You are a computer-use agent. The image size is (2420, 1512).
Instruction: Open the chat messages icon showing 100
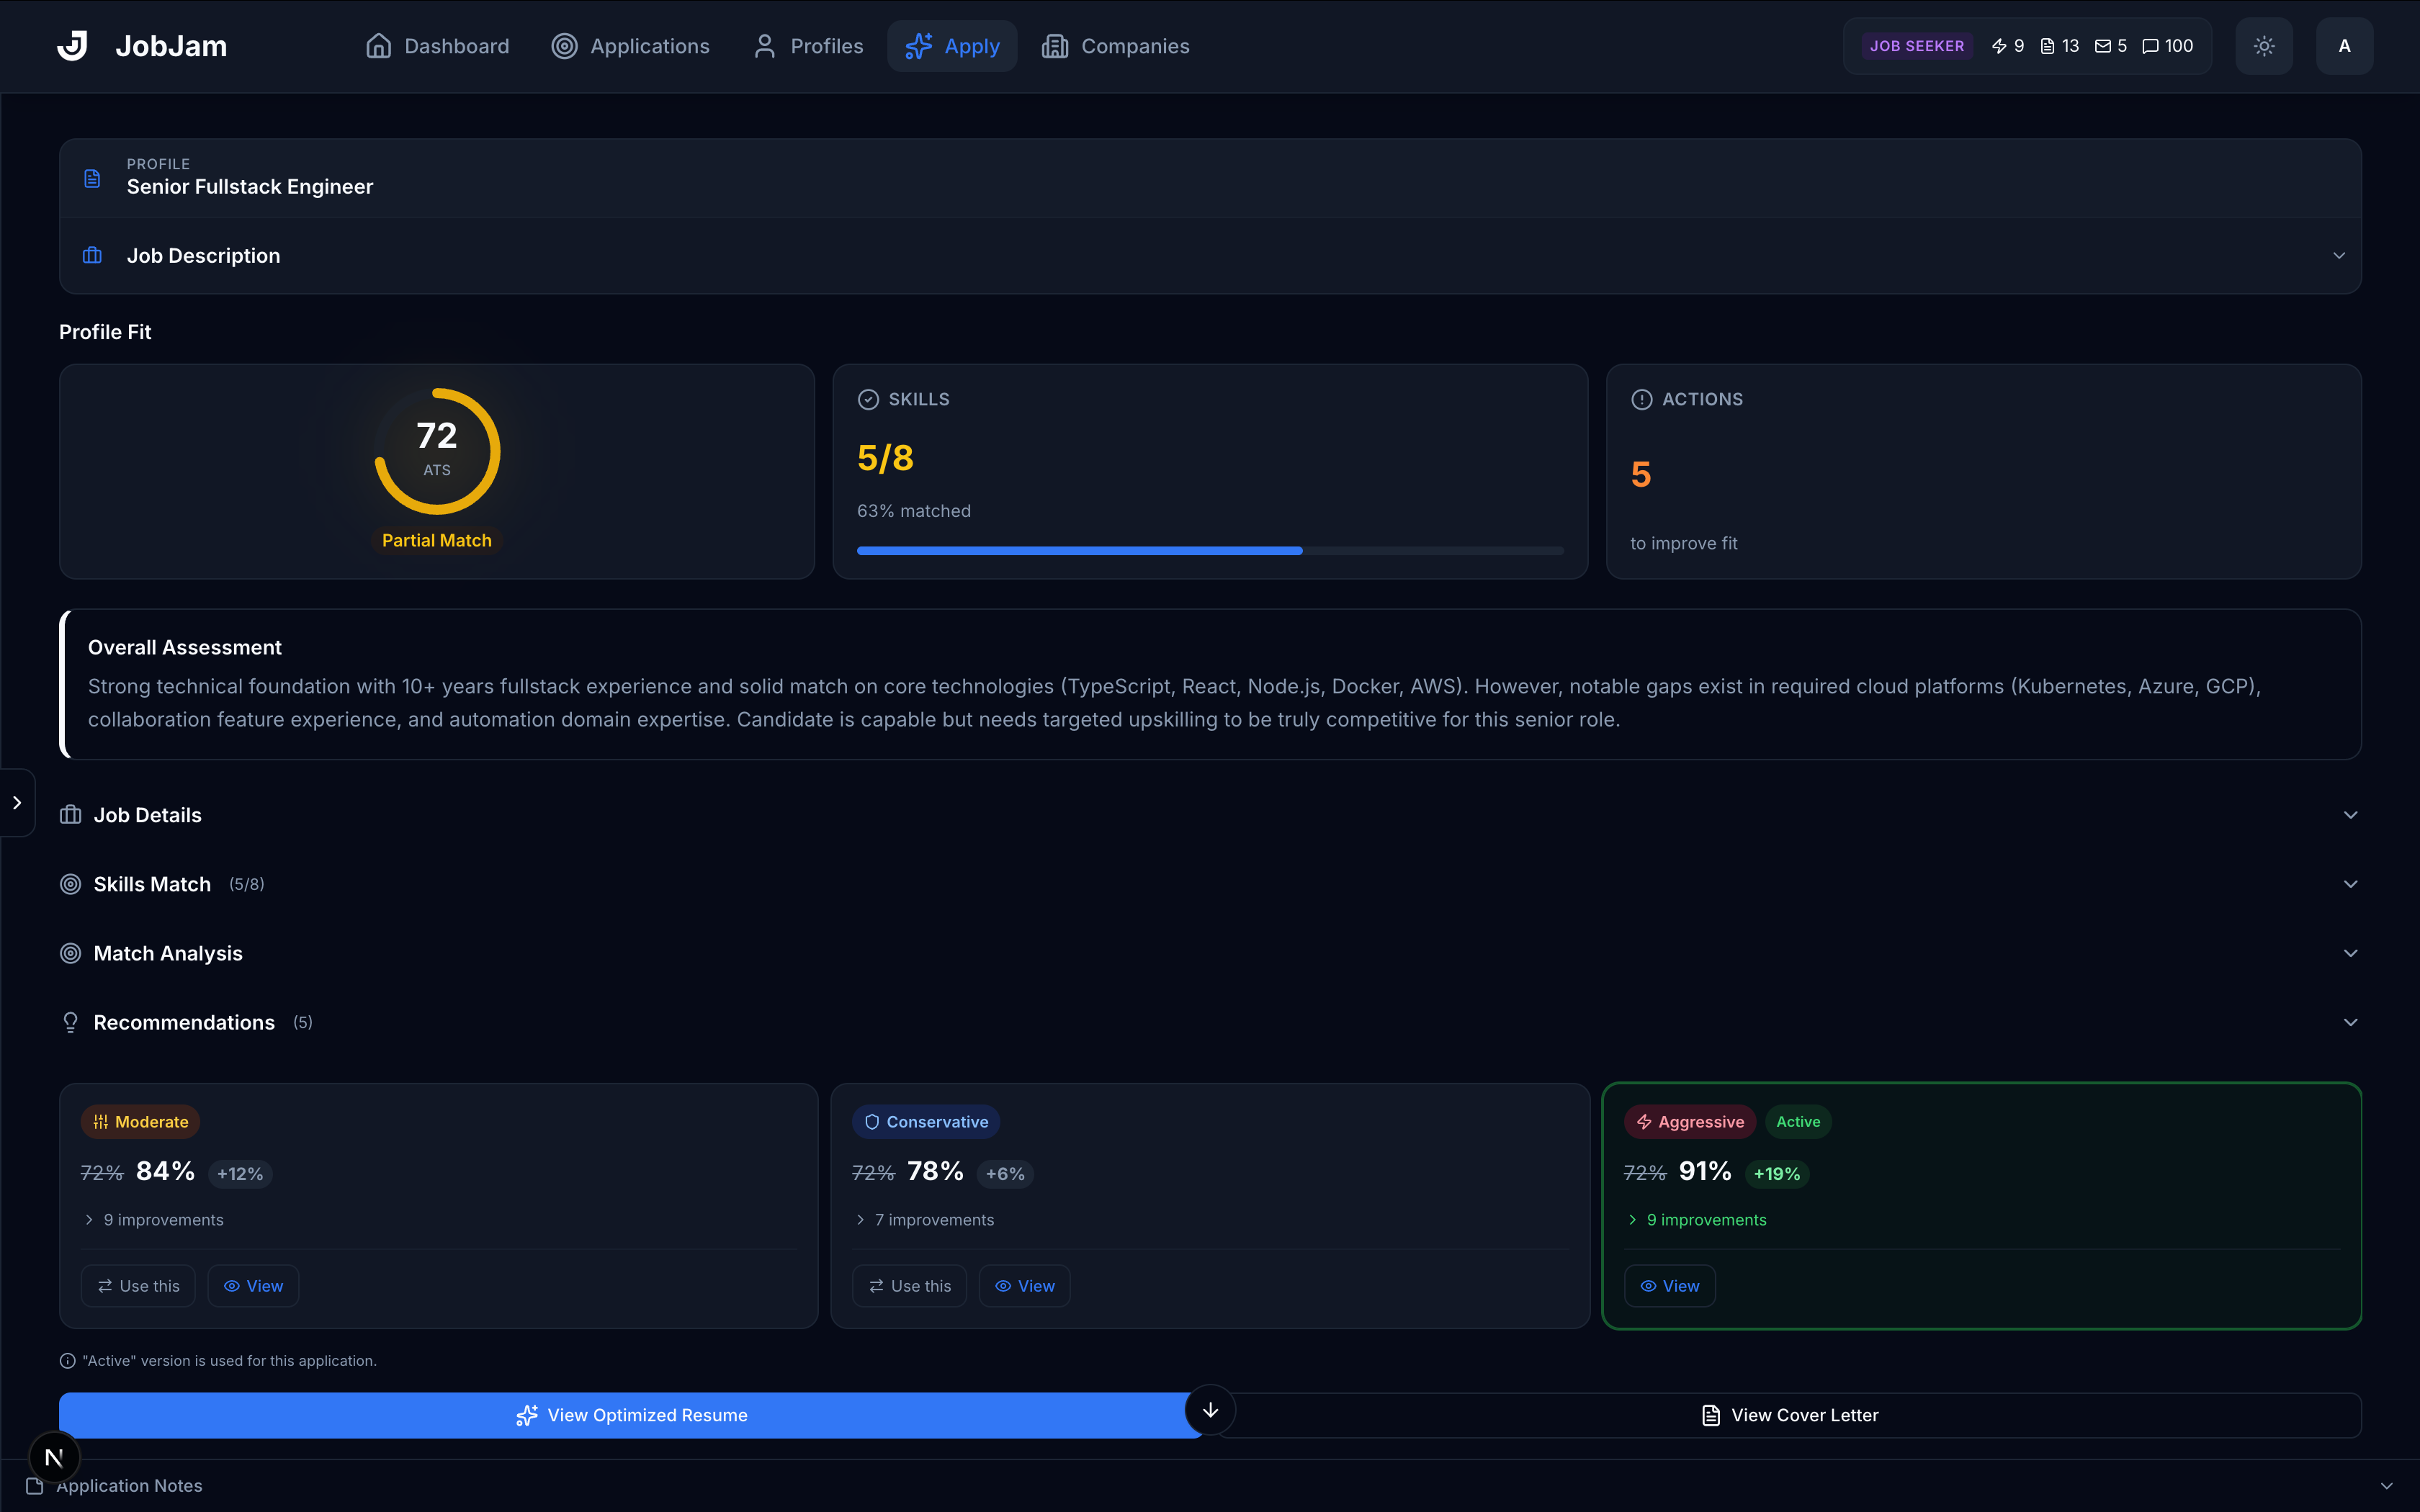pos(2151,45)
